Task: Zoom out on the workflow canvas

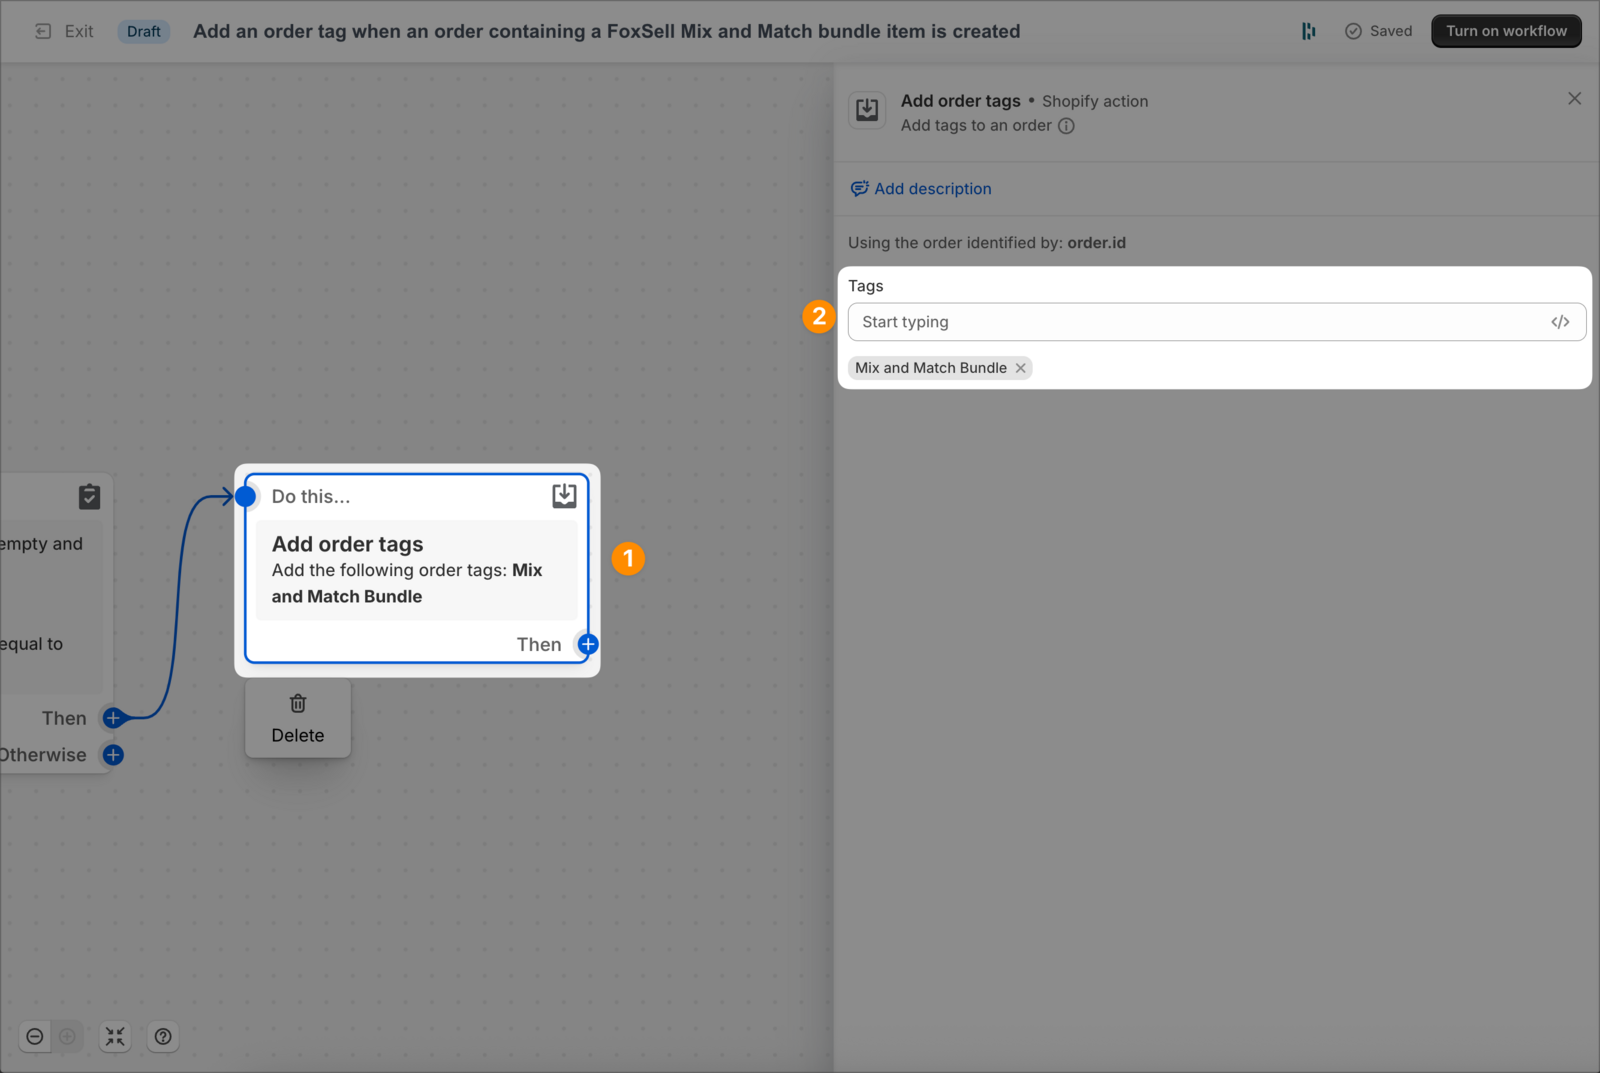Action: point(34,1036)
